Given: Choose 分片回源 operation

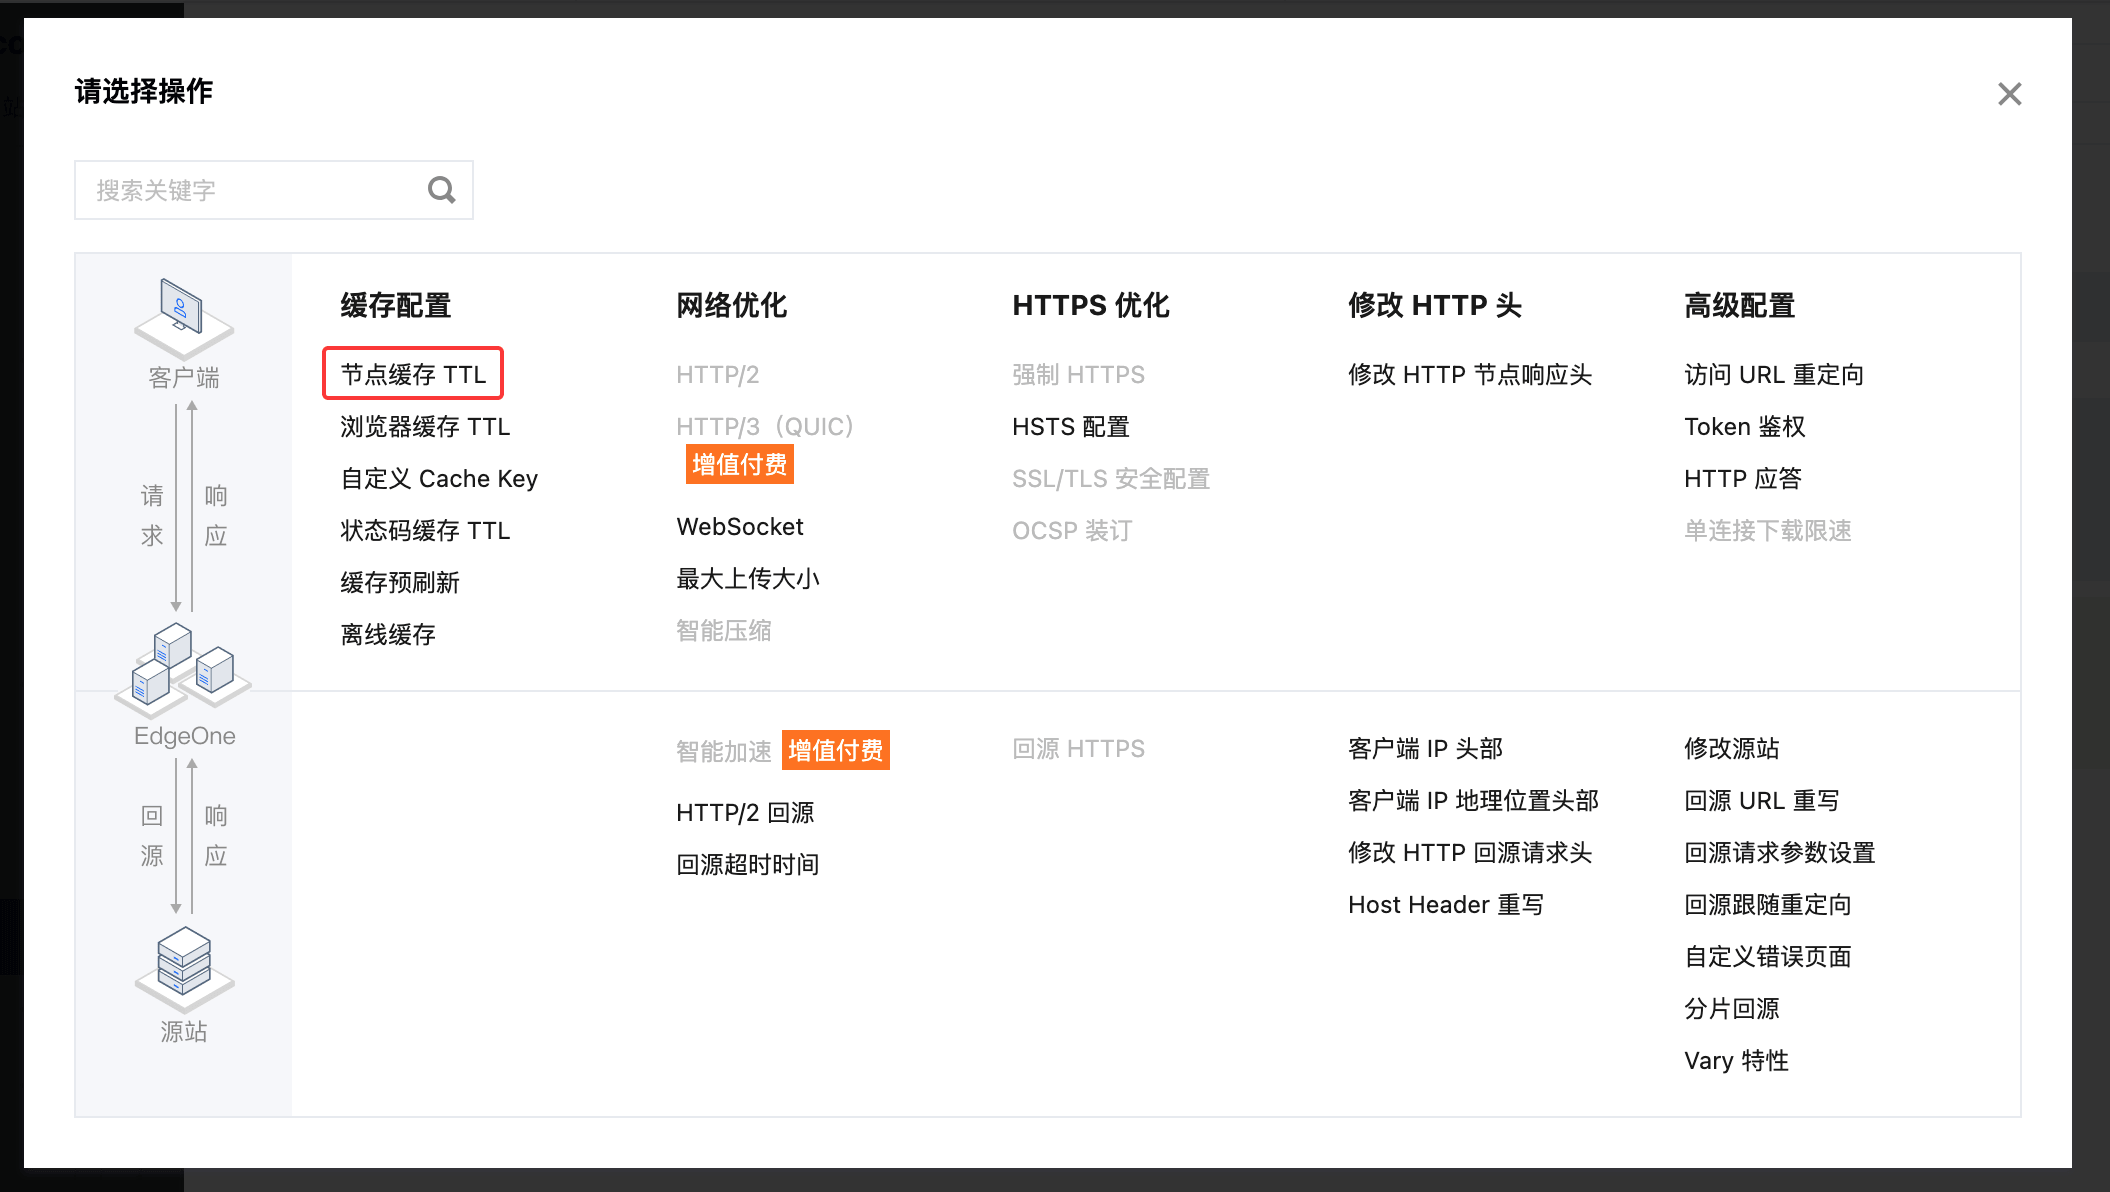Looking at the screenshot, I should tap(1732, 1009).
